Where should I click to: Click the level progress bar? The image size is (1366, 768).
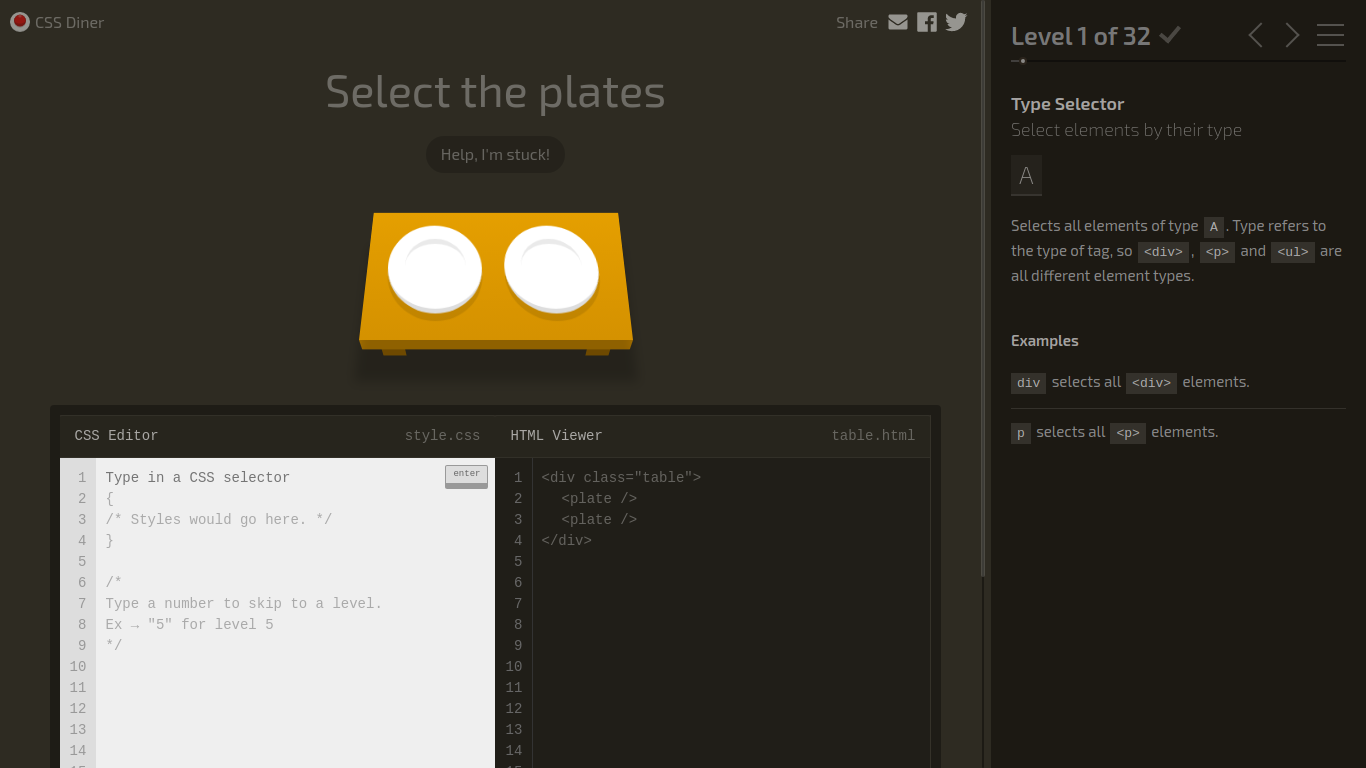1178,61
